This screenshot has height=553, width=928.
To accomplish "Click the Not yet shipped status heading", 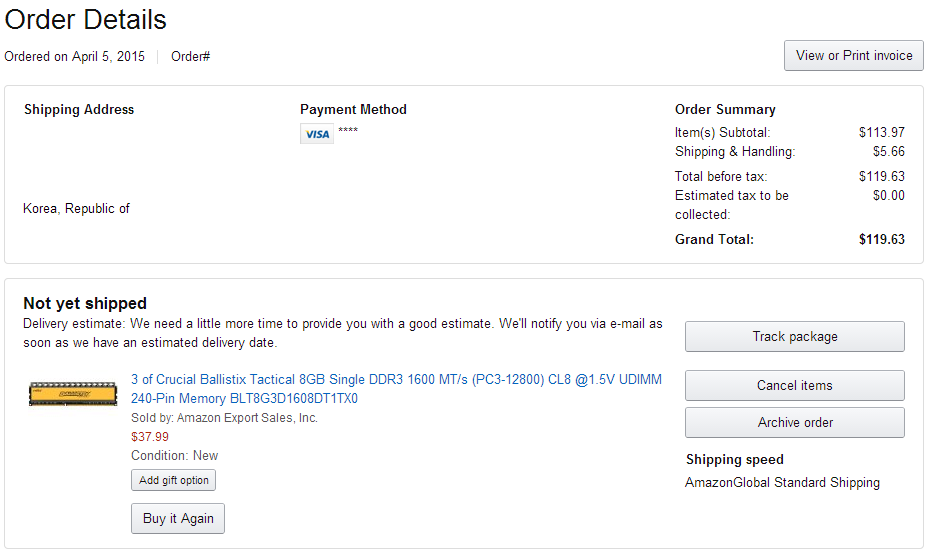I will [85, 303].
